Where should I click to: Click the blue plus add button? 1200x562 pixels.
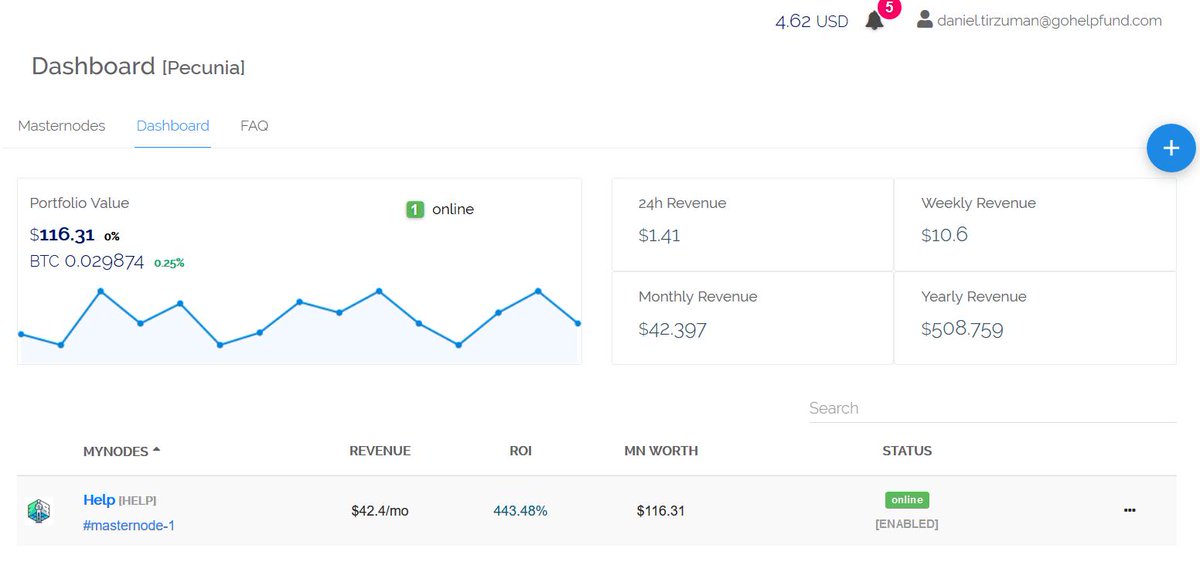coord(1171,149)
